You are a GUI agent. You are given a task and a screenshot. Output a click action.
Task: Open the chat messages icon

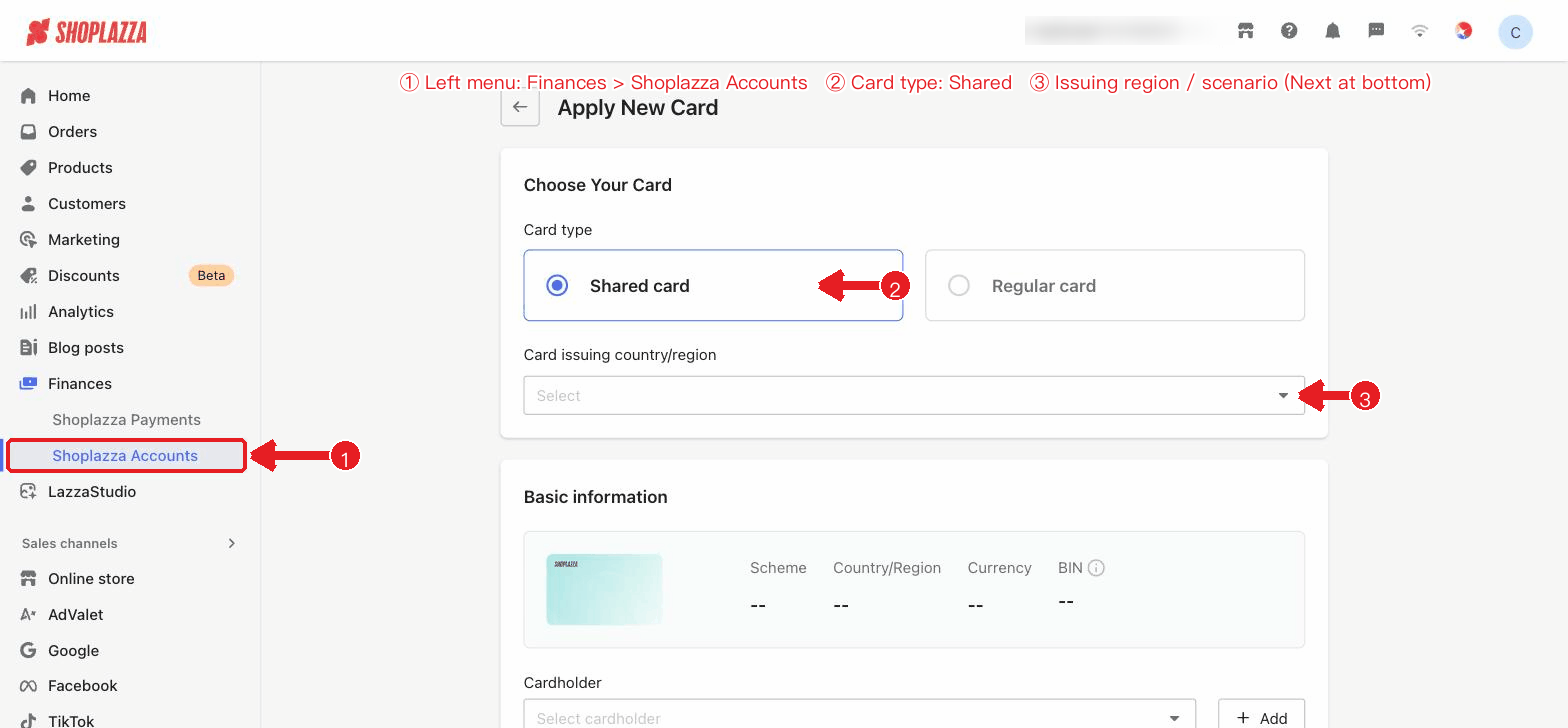click(x=1376, y=31)
